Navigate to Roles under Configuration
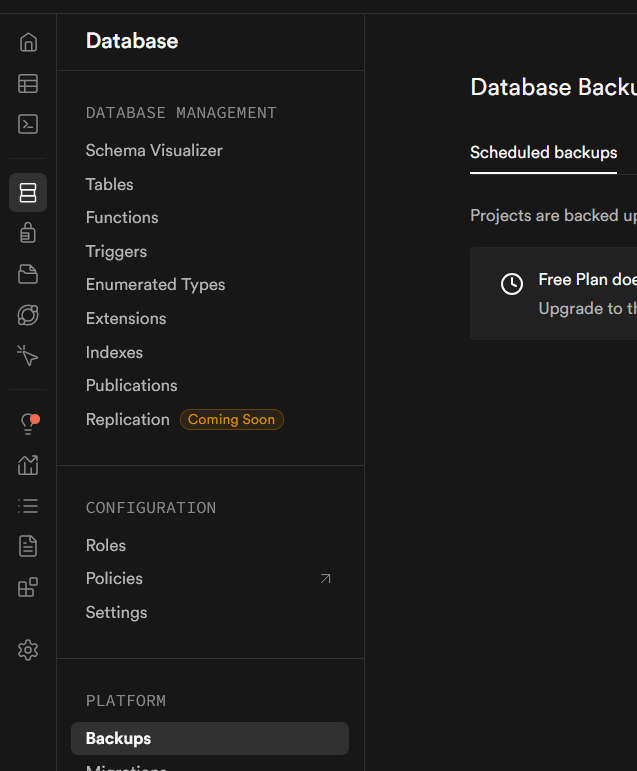Screen dimensions: 637x771 click(106, 545)
